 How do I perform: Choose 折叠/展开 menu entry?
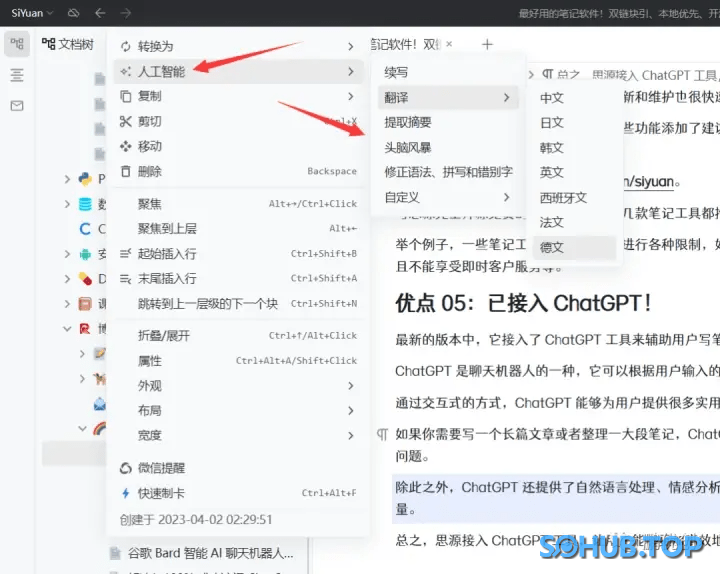237,336
